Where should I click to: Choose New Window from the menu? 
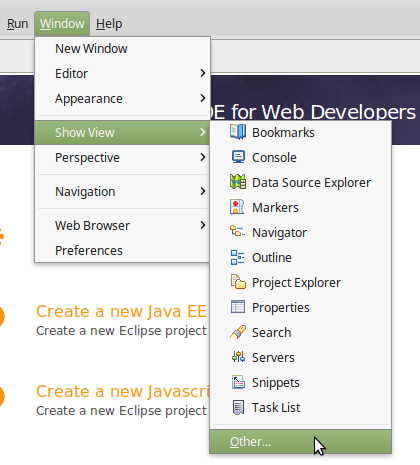122,49
